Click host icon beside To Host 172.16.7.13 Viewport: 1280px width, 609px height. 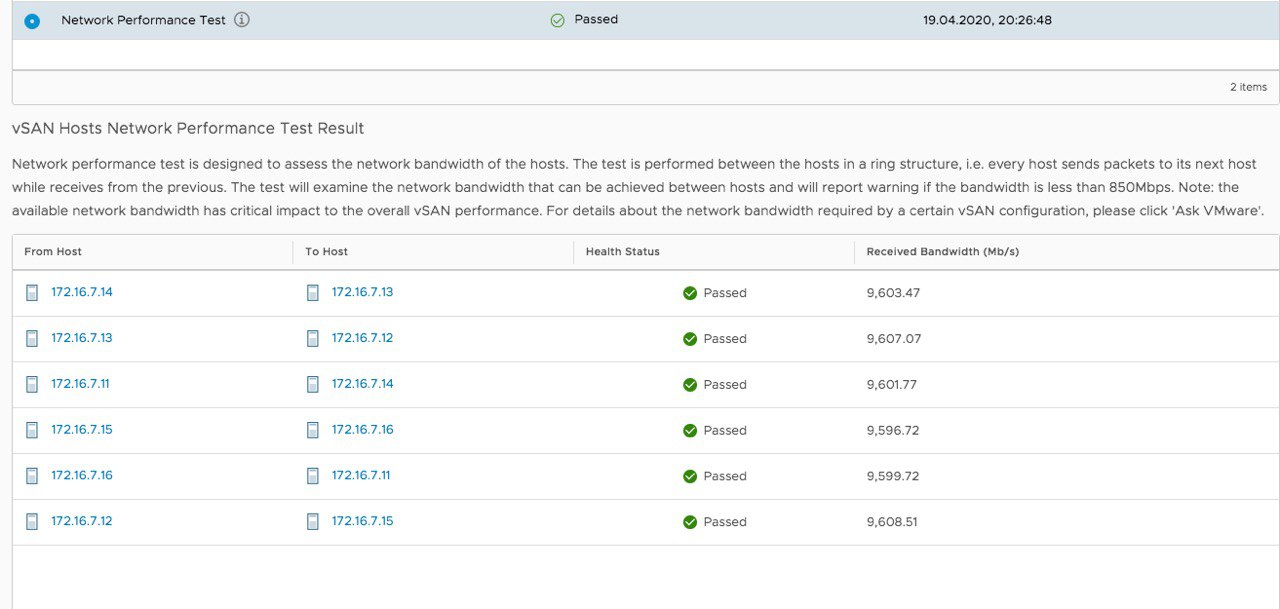313,292
